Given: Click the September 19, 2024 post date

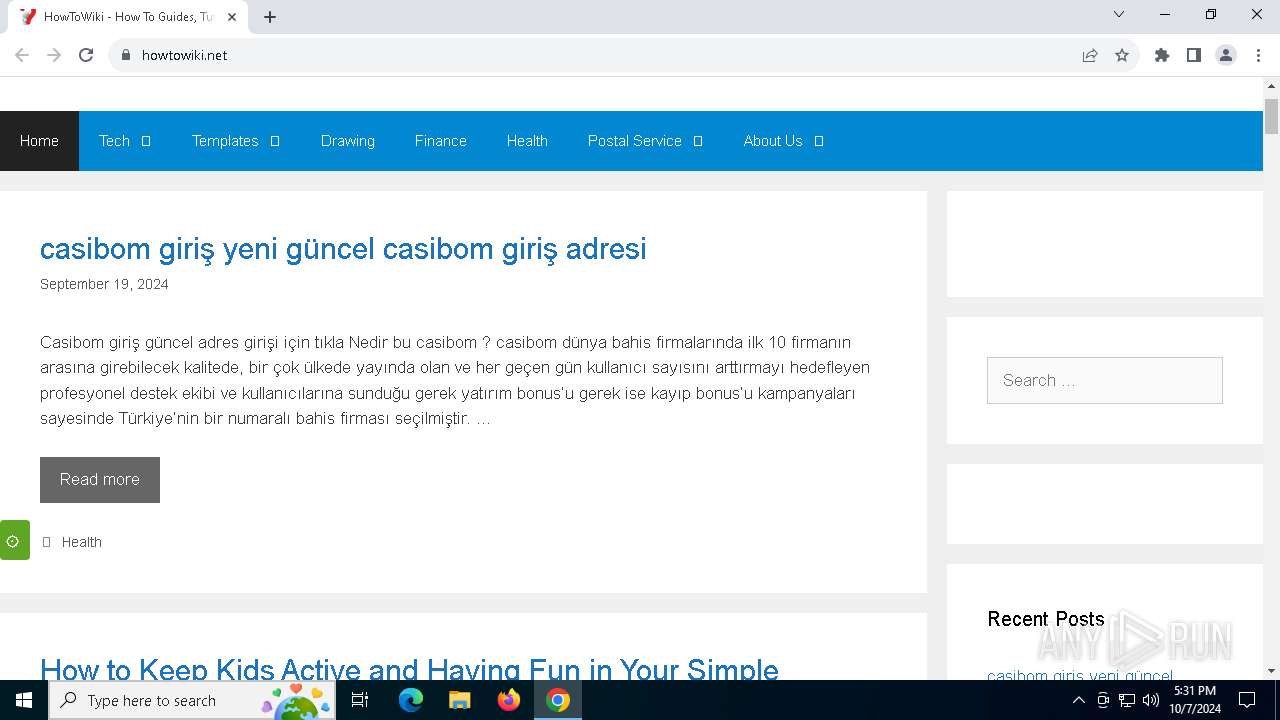Looking at the screenshot, I should [104, 284].
